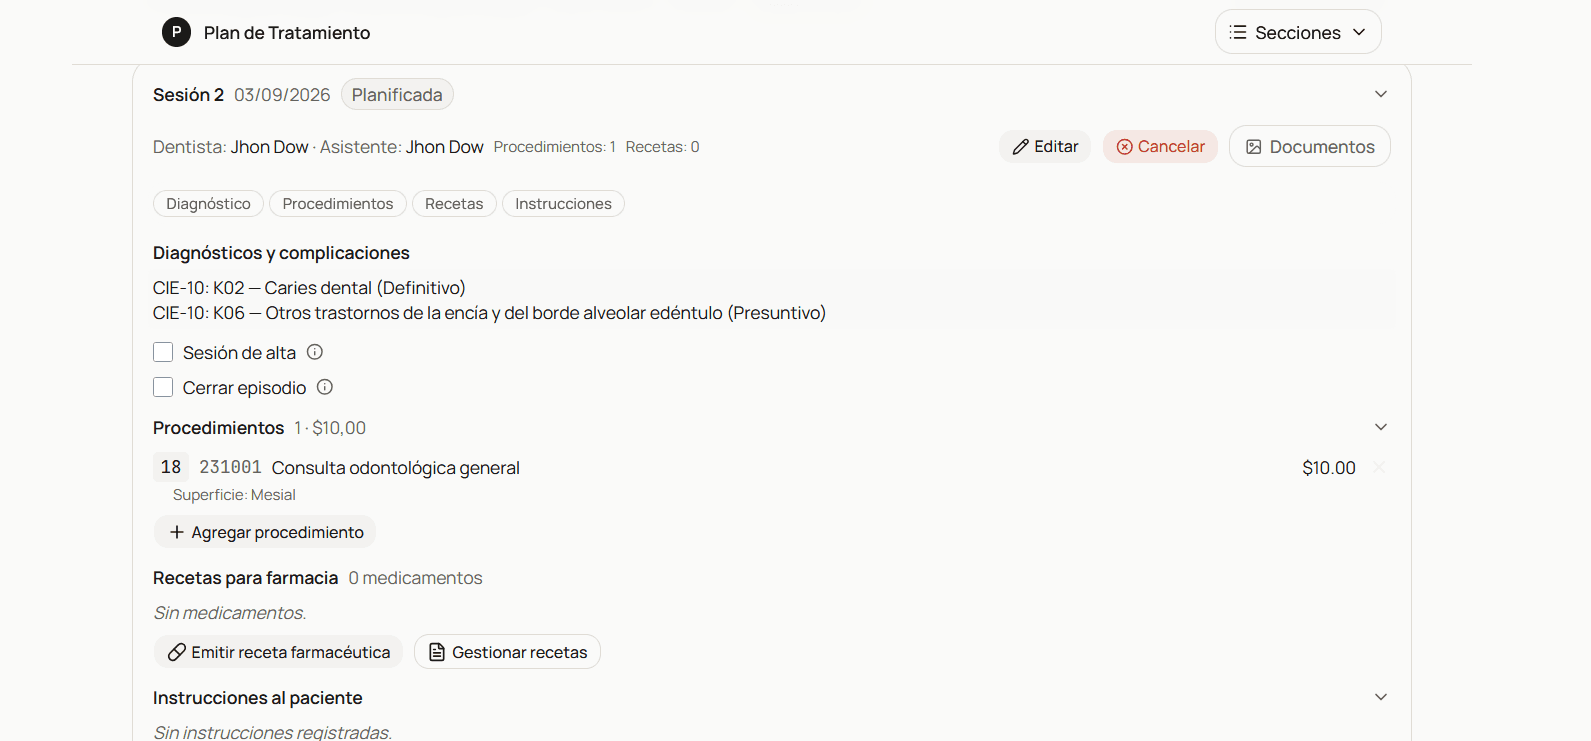Cancel the session using Cancelar button
The width and height of the screenshot is (1591, 741).
point(1160,146)
